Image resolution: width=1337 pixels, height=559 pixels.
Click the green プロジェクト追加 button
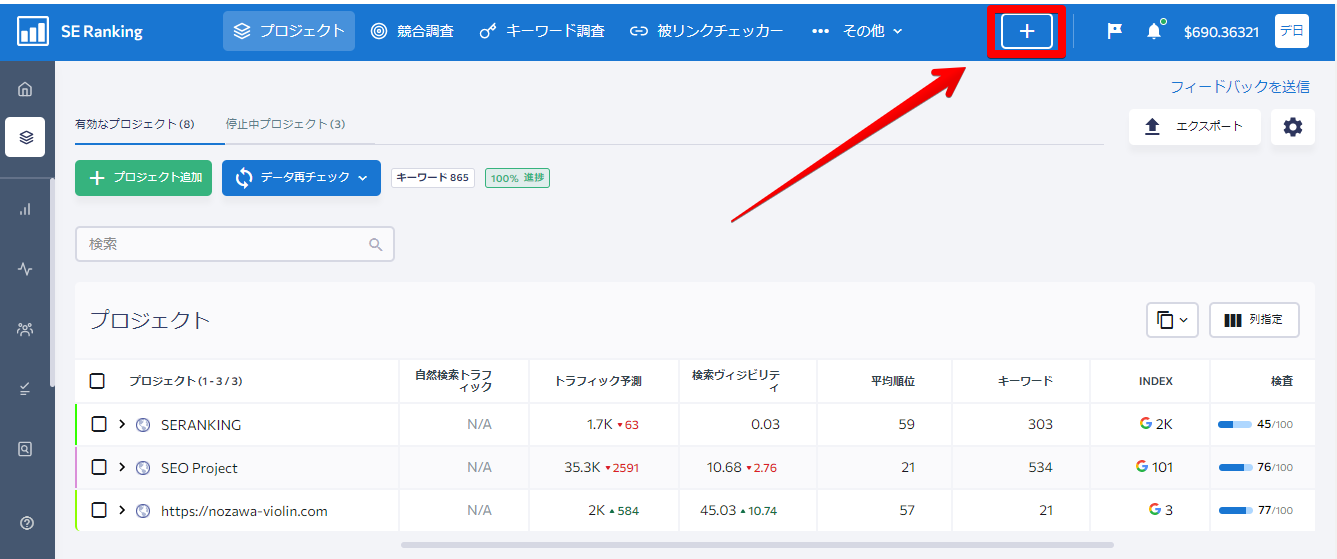tap(143, 178)
